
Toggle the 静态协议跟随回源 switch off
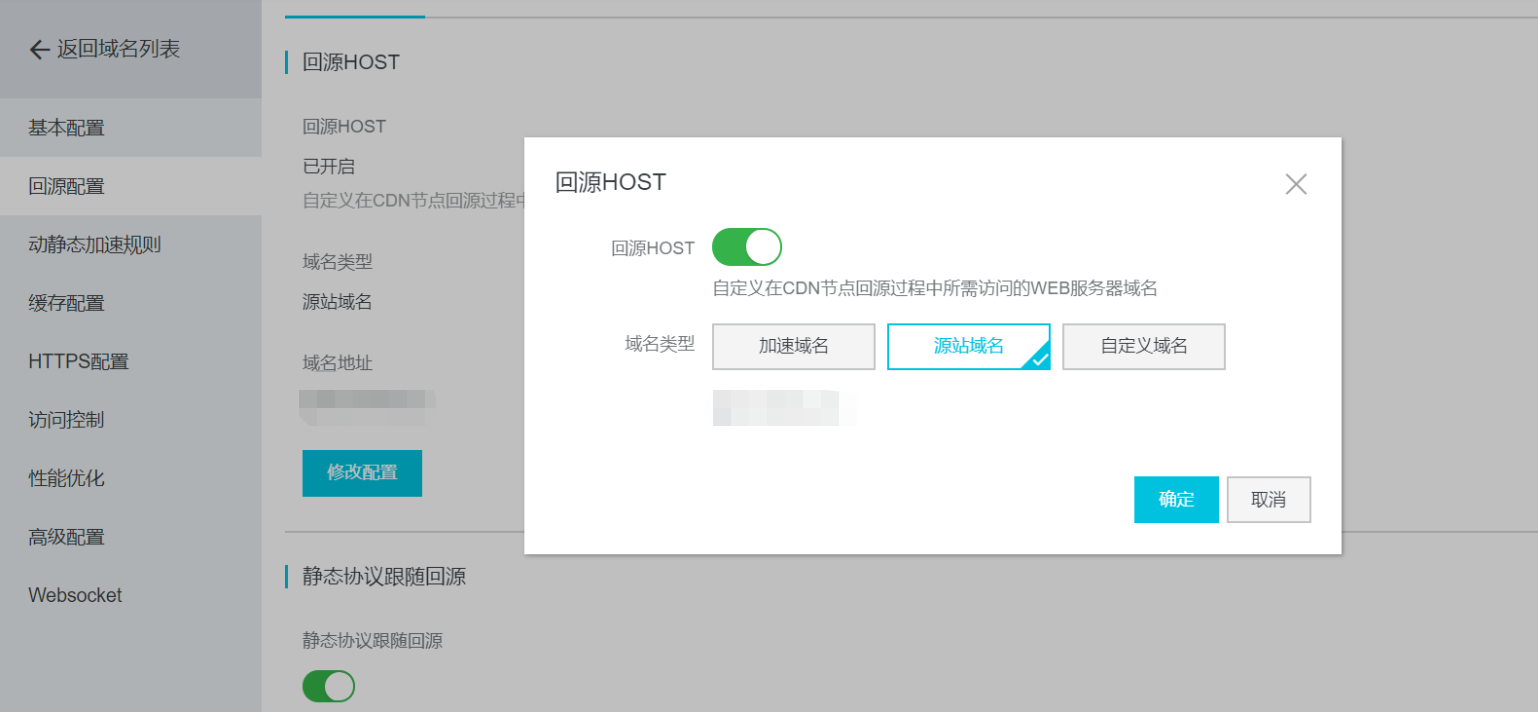(328, 686)
